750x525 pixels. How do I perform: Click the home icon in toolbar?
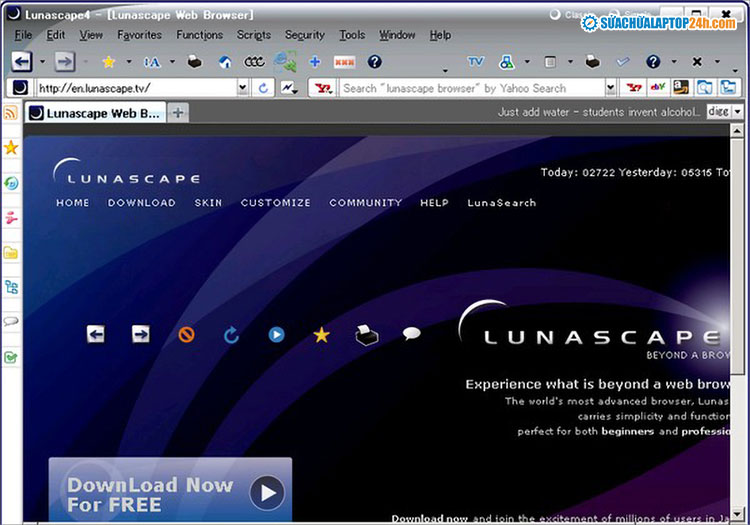pyautogui.click(x=225, y=62)
